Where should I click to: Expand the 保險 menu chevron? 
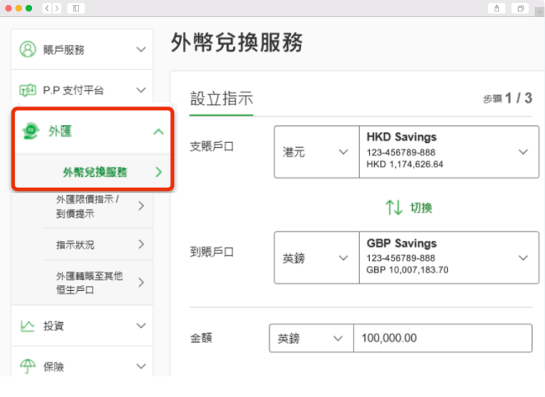pyautogui.click(x=141, y=366)
